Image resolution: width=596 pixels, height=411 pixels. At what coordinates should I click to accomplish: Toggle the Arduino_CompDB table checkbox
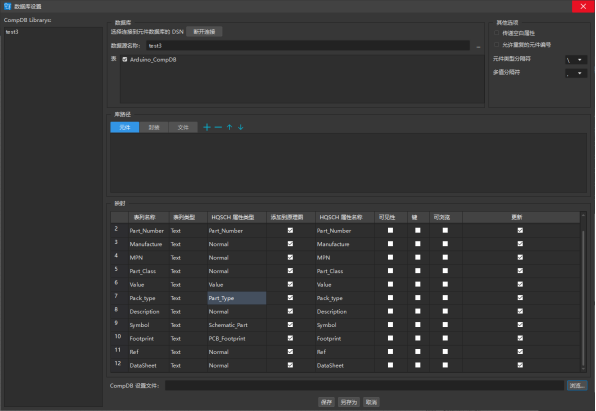click(125, 60)
